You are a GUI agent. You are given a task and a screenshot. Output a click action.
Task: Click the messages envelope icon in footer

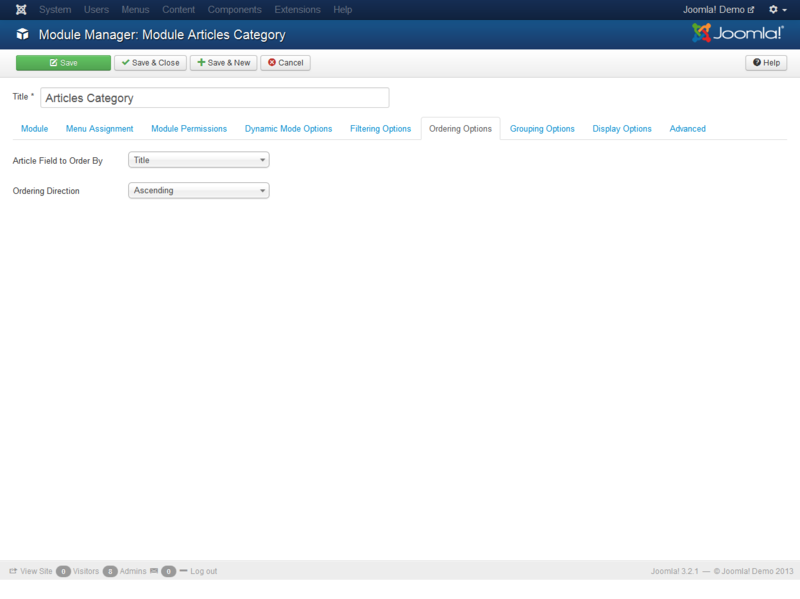[154, 571]
